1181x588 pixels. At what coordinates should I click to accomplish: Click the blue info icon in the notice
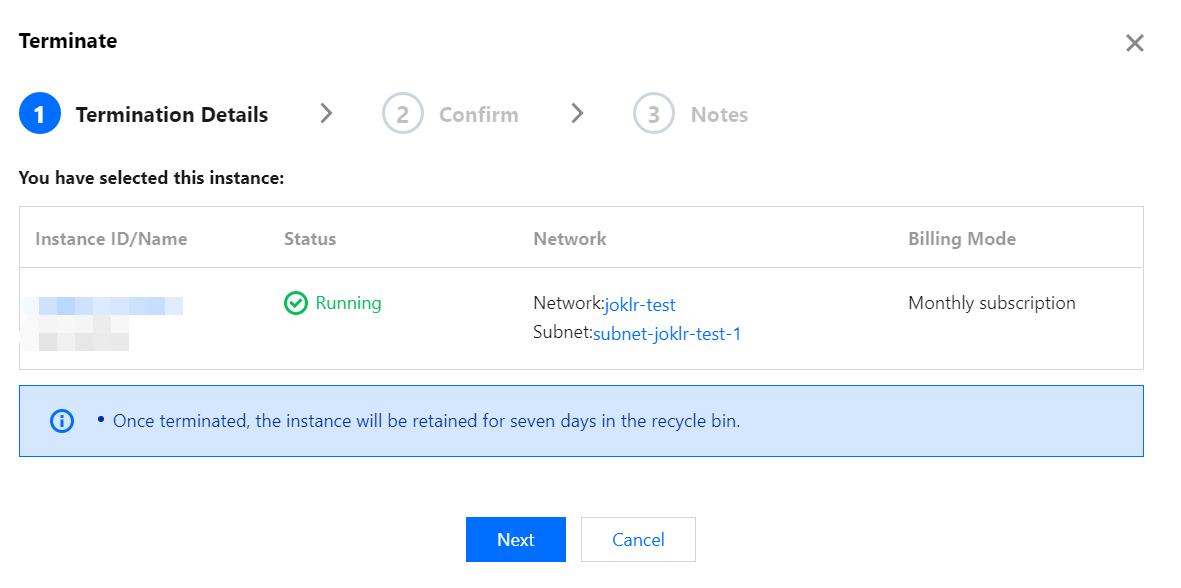61,421
